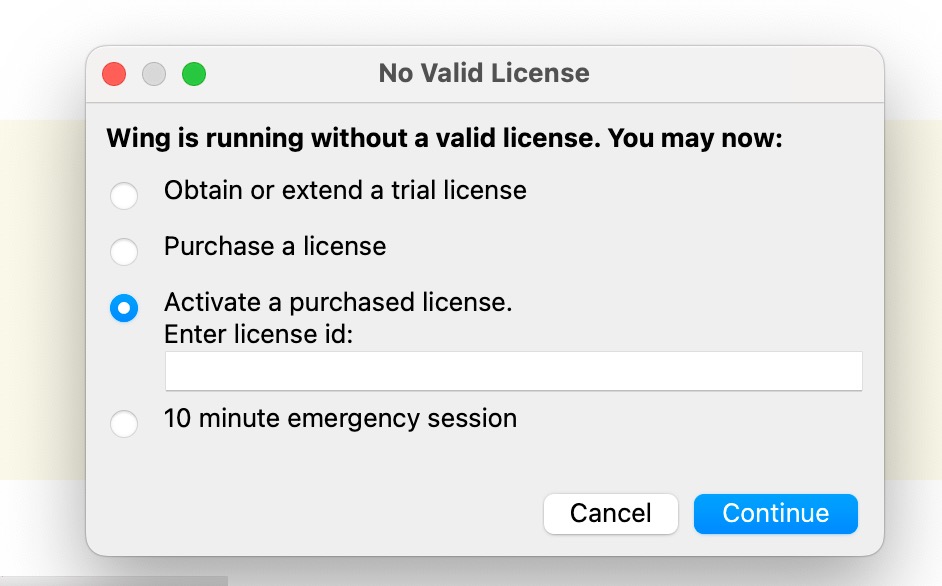The height and width of the screenshot is (586, 942).
Task: Click the "Obtain or extend a trial license" label
Action: pos(345,190)
